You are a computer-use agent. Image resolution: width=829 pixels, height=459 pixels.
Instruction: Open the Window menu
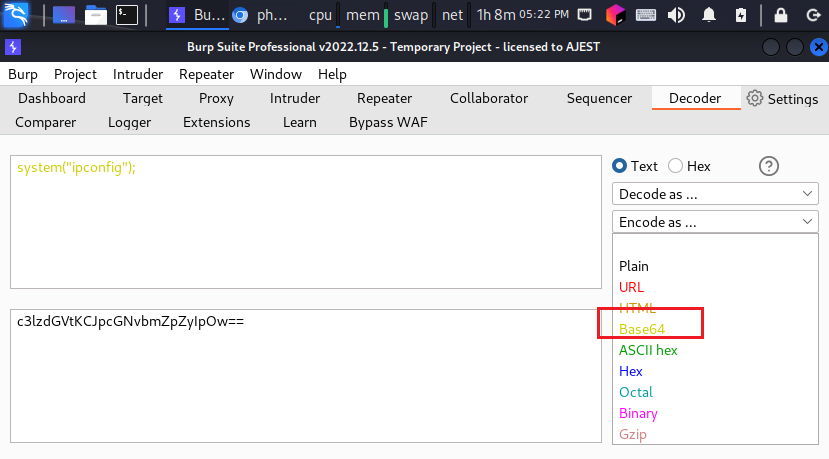(275, 74)
